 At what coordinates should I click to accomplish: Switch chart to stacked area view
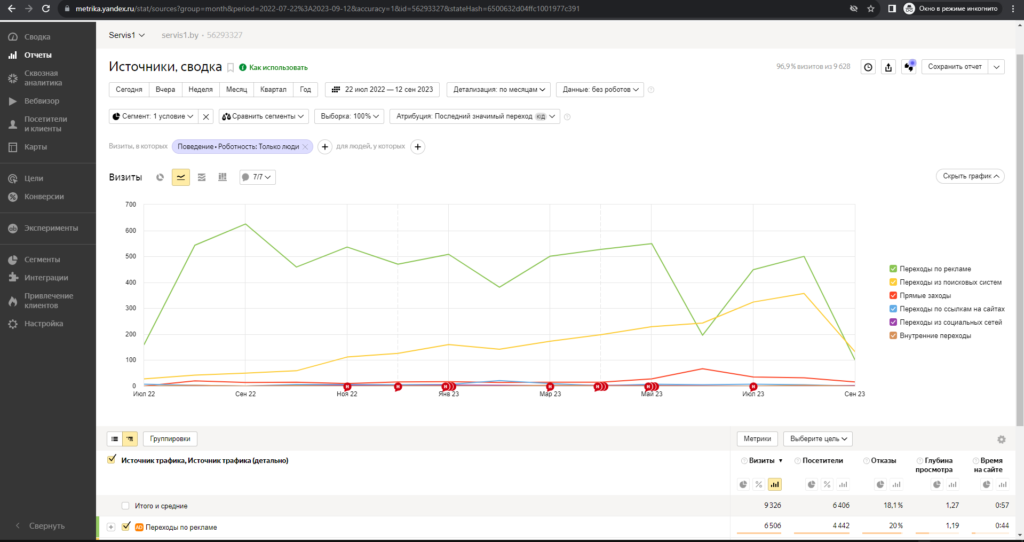pyautogui.click(x=202, y=177)
